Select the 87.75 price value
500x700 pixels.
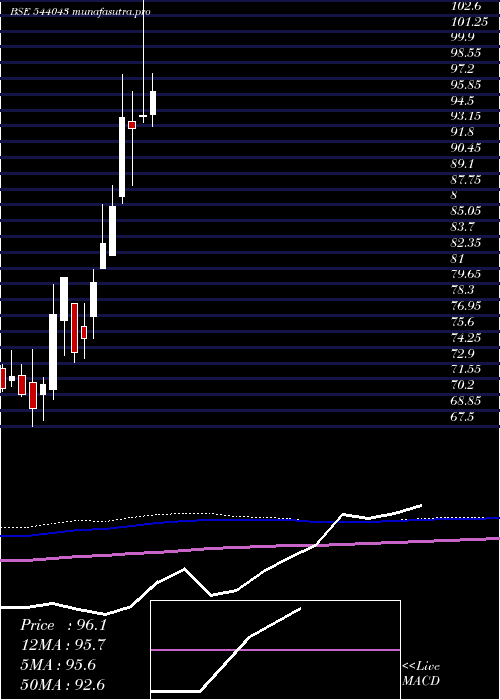pyautogui.click(x=466, y=180)
